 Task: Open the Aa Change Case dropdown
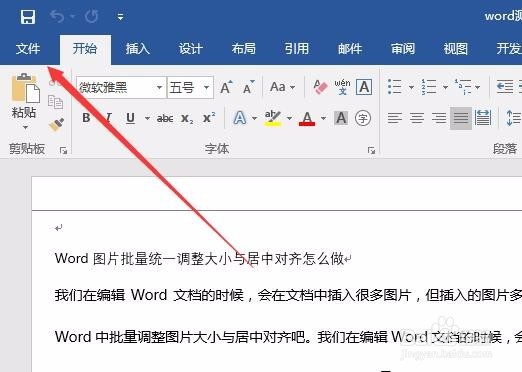point(282,87)
